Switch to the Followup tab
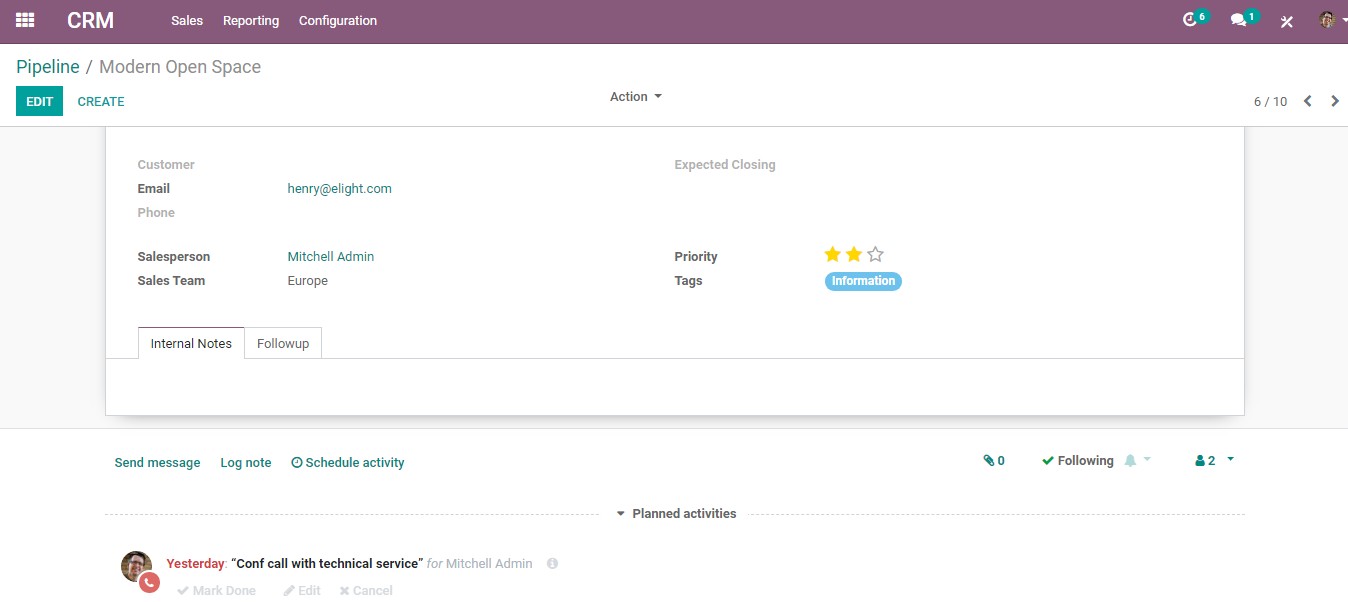 click(x=283, y=343)
